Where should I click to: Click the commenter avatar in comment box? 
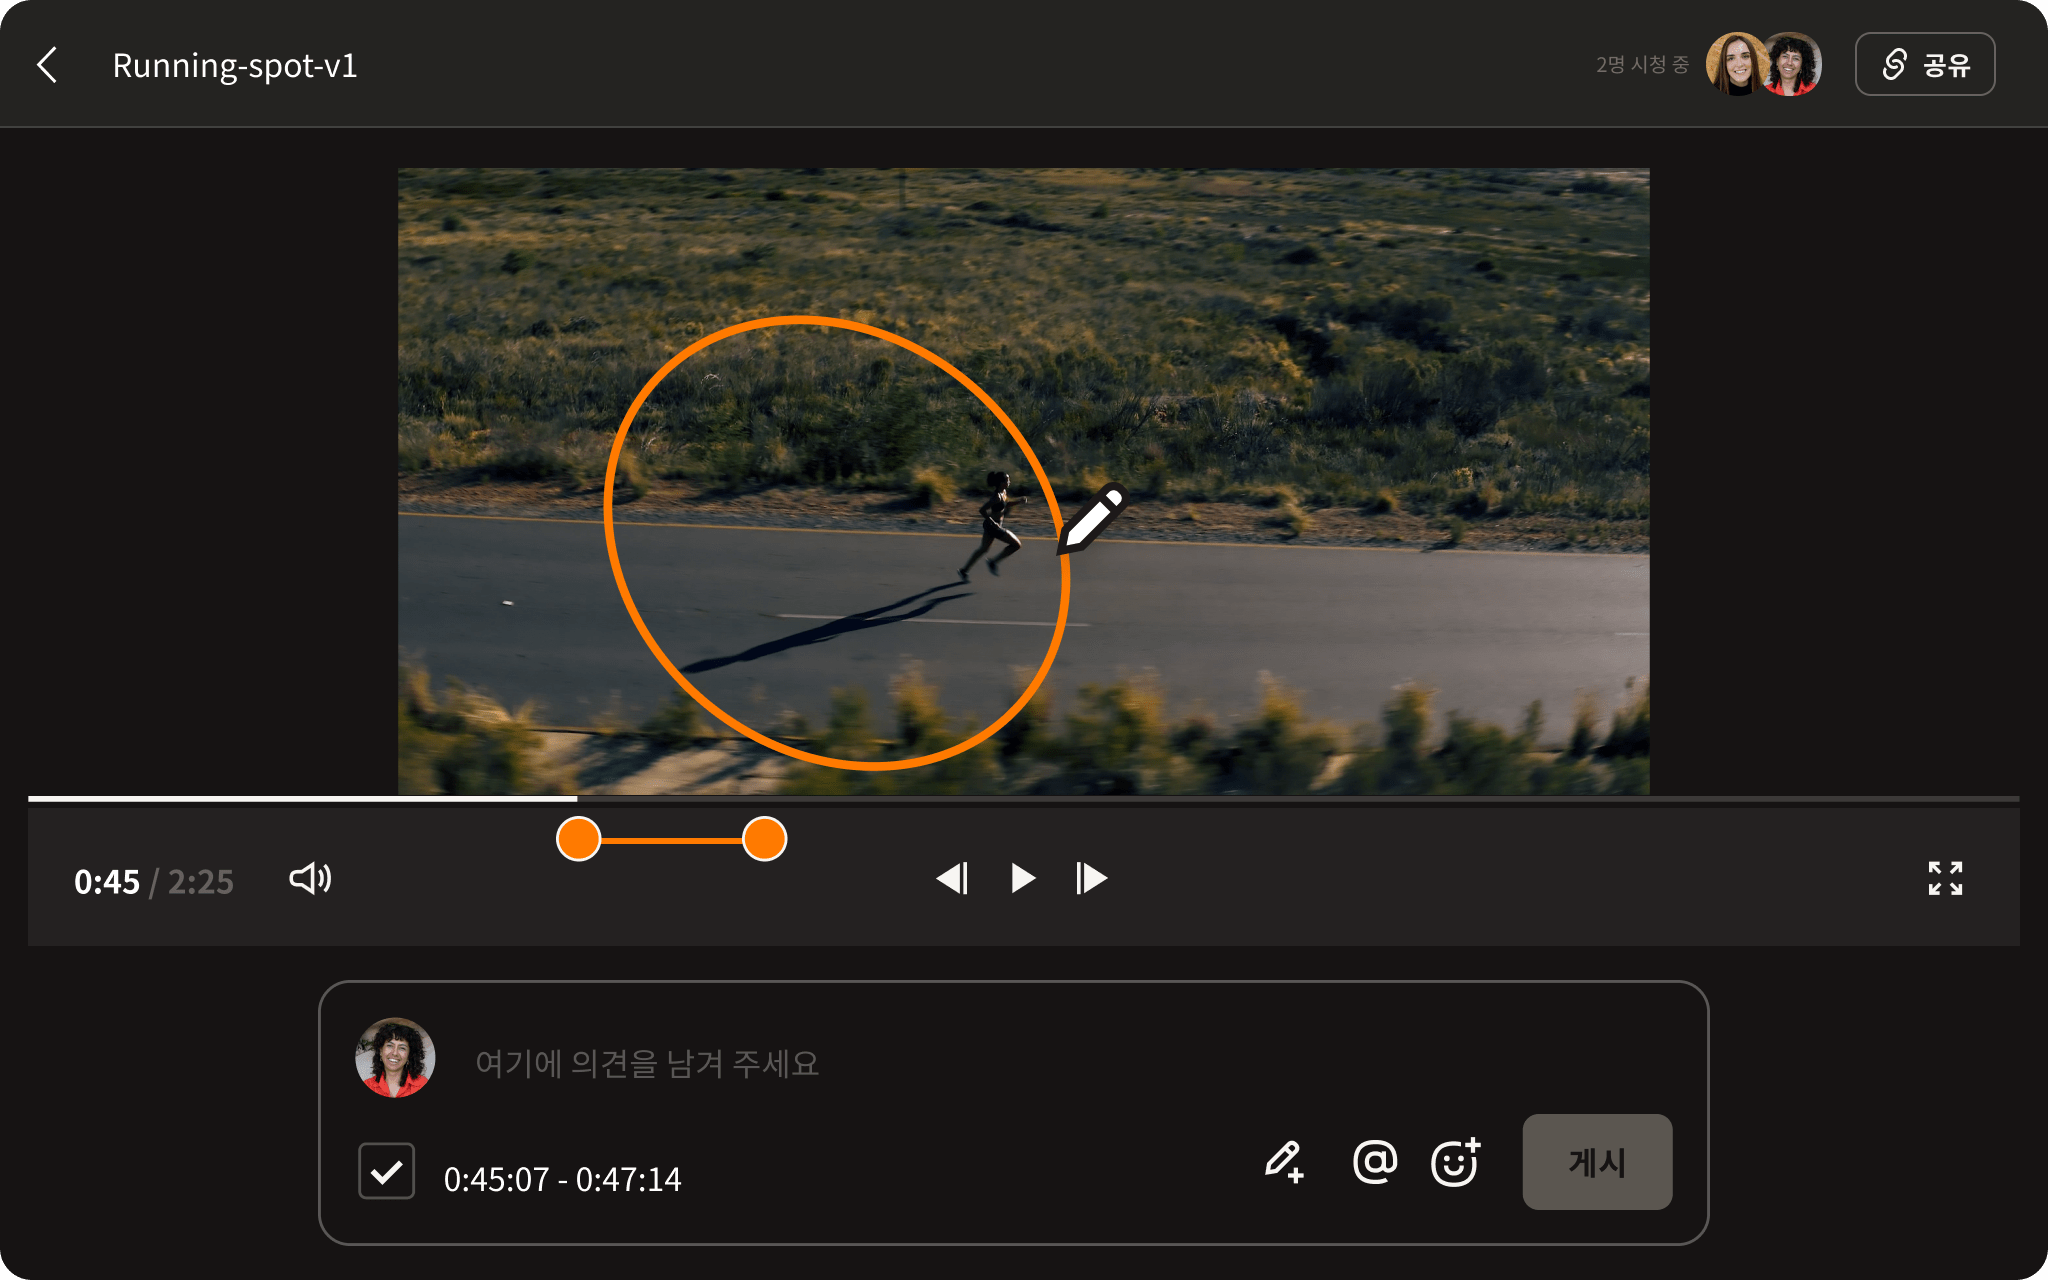click(395, 1058)
